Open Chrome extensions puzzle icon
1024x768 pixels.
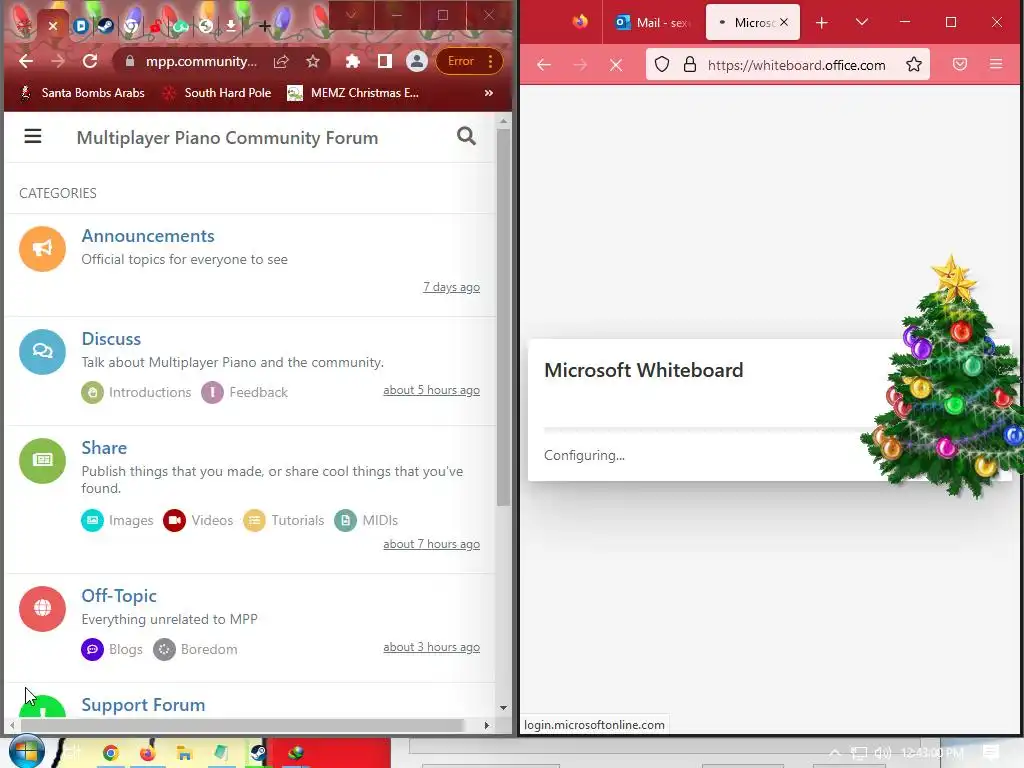click(x=353, y=61)
